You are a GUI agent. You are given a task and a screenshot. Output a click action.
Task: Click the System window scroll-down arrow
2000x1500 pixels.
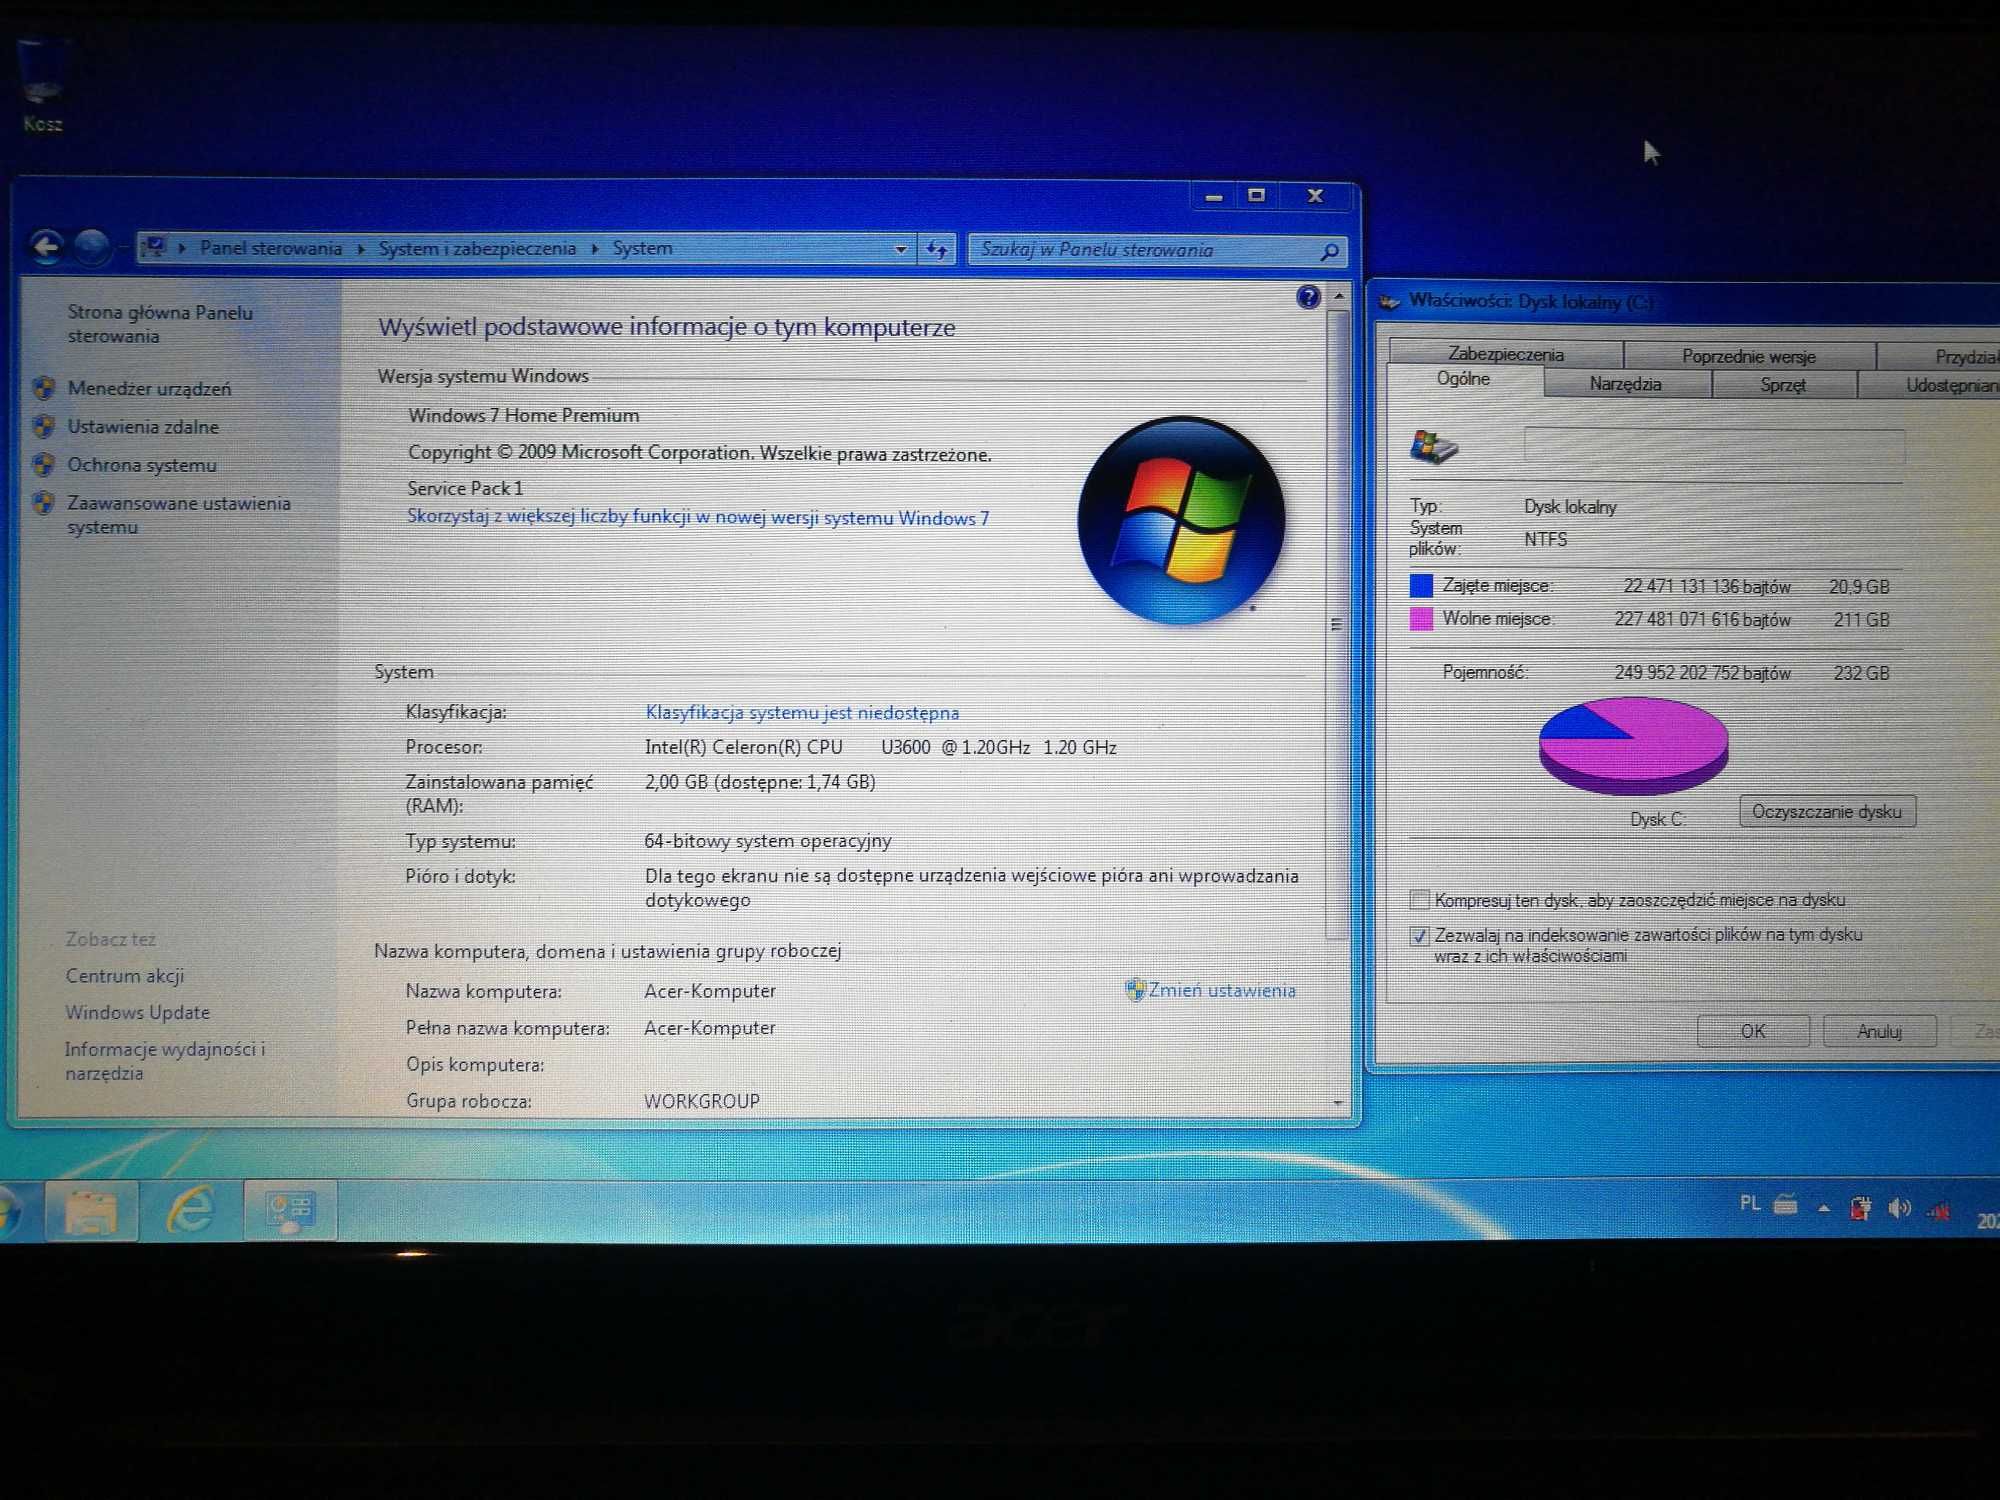coord(1338,1102)
